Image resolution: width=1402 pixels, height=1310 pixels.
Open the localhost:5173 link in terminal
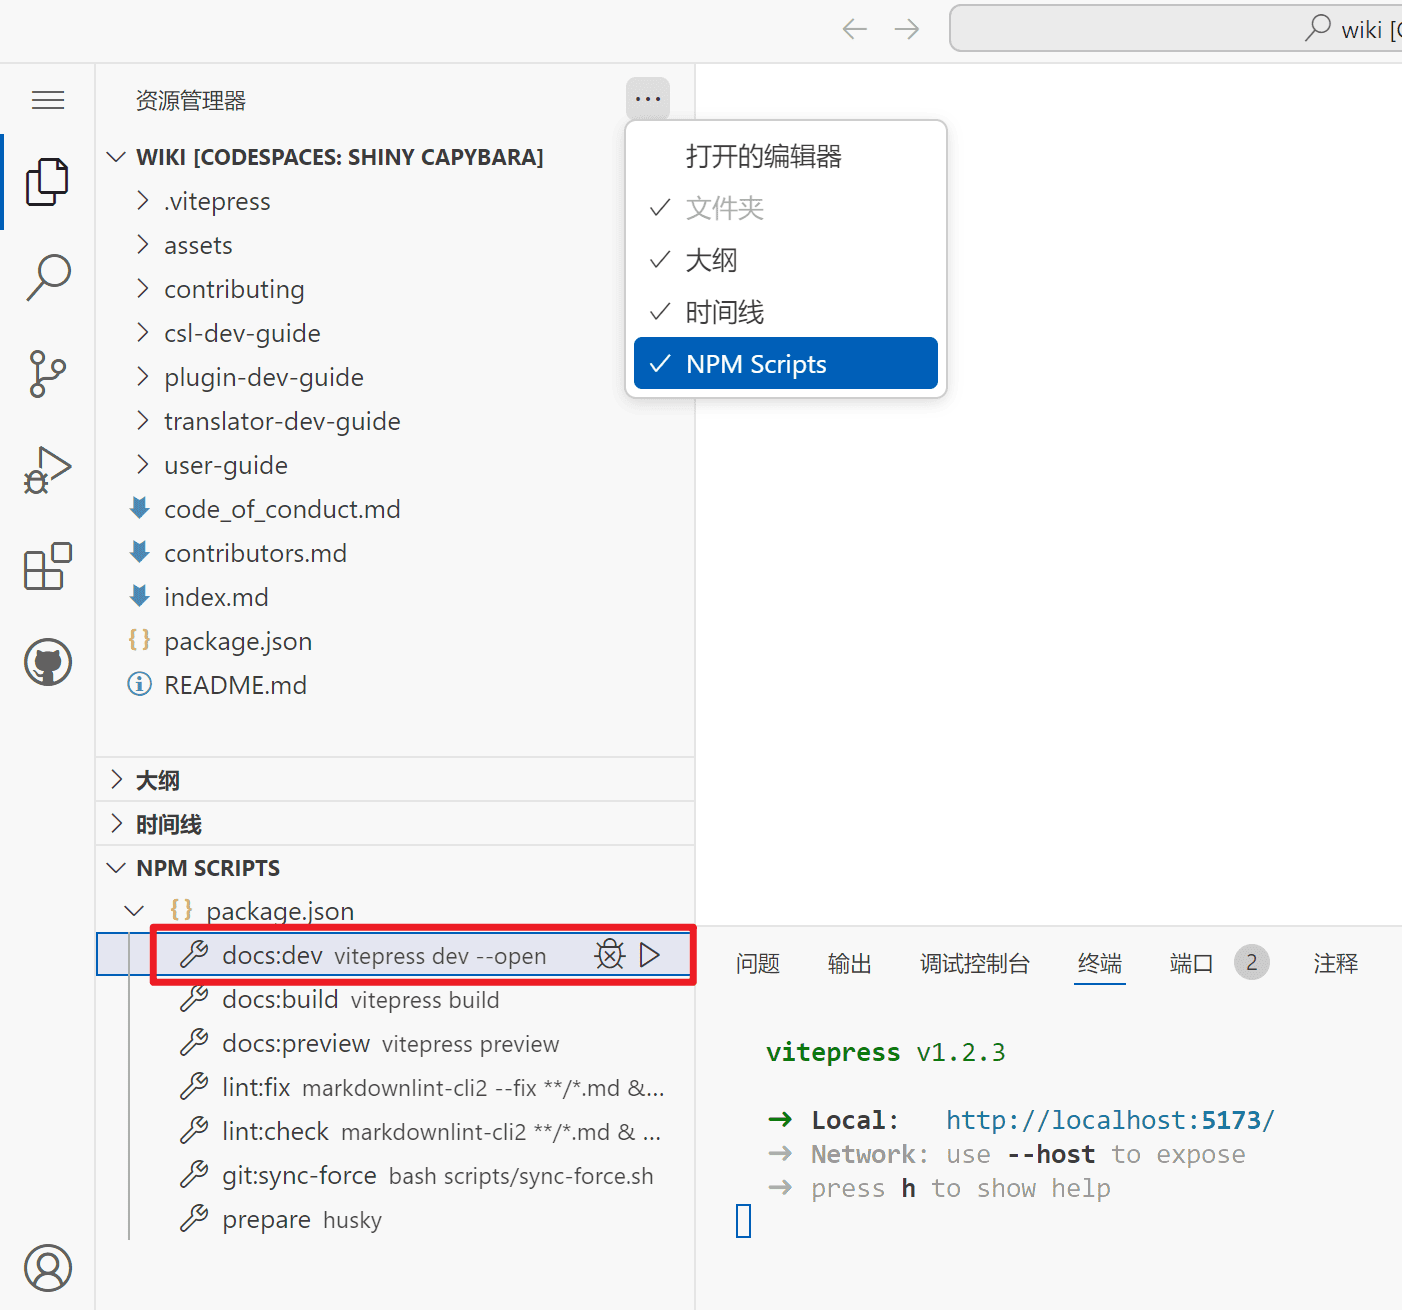point(1110,1120)
